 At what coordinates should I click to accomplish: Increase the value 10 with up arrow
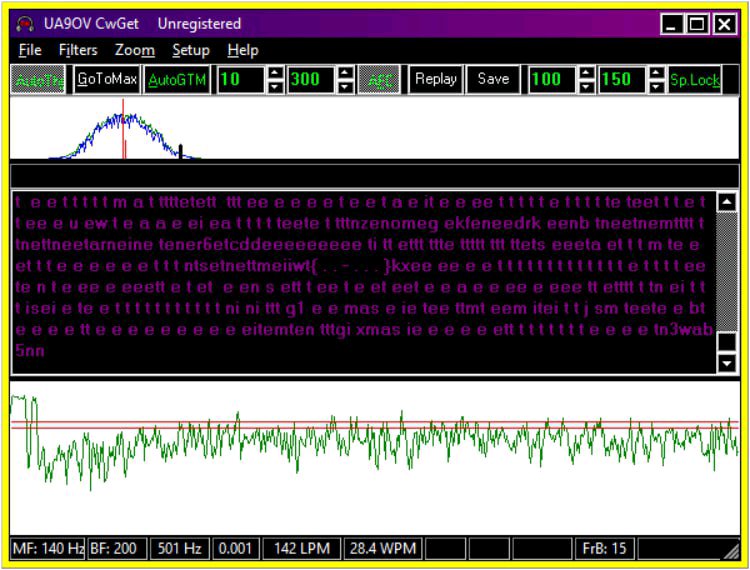tap(275, 73)
